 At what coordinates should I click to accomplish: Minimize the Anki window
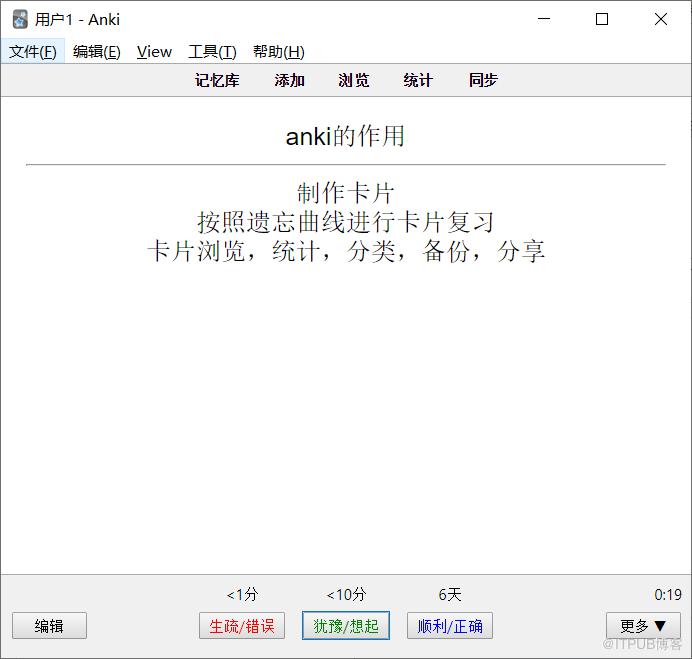pos(544,19)
